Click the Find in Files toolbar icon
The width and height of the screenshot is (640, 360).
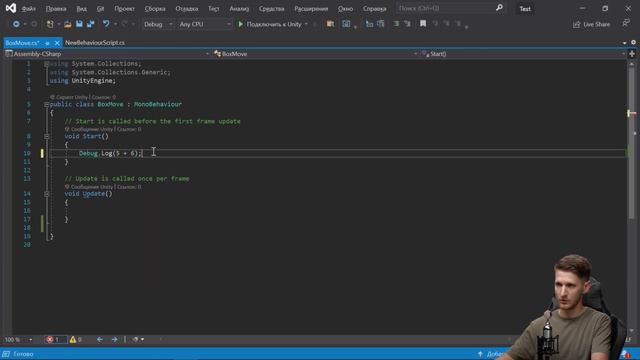pos(330,24)
